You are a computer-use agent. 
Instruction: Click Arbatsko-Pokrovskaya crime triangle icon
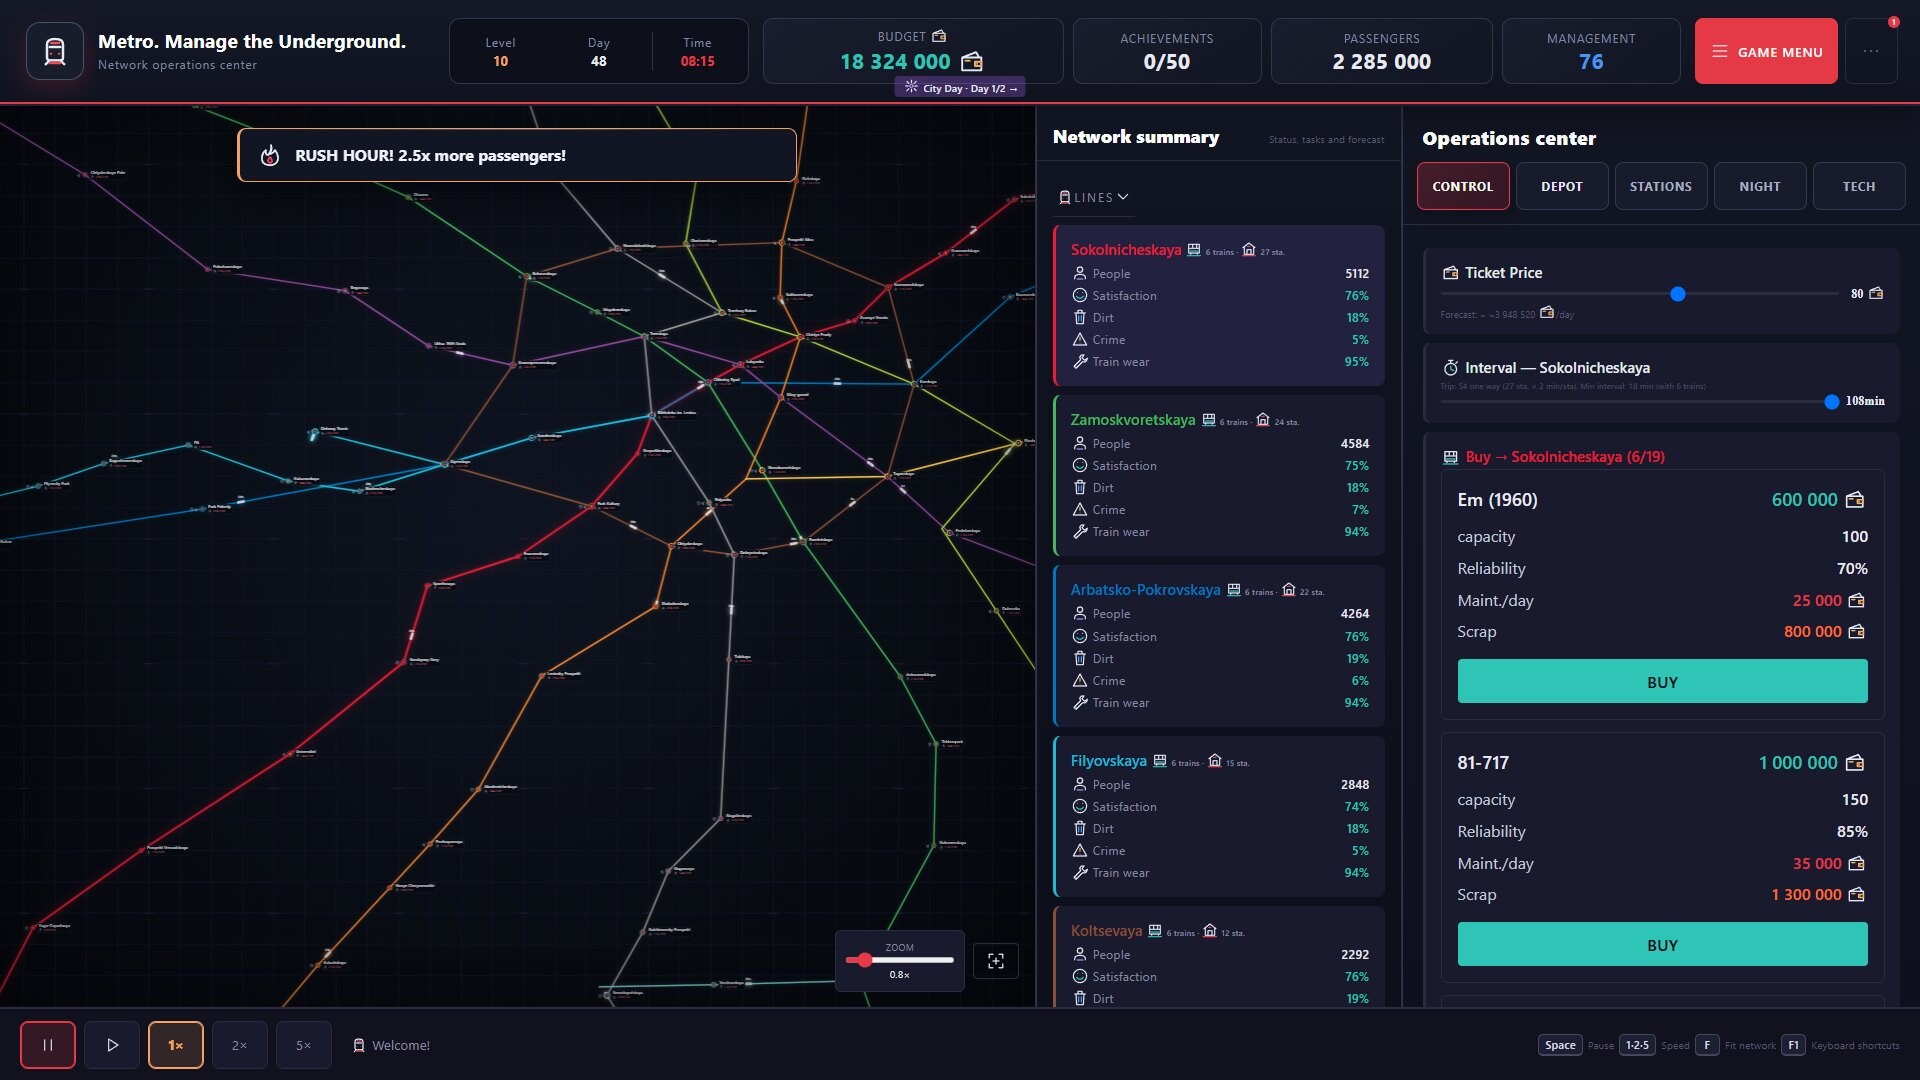pyautogui.click(x=1080, y=681)
